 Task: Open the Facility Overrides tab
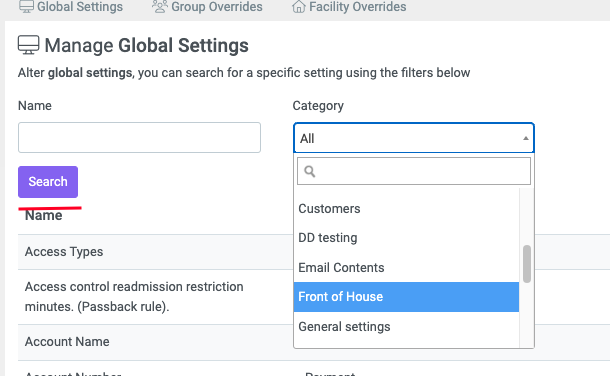pyautogui.click(x=349, y=7)
